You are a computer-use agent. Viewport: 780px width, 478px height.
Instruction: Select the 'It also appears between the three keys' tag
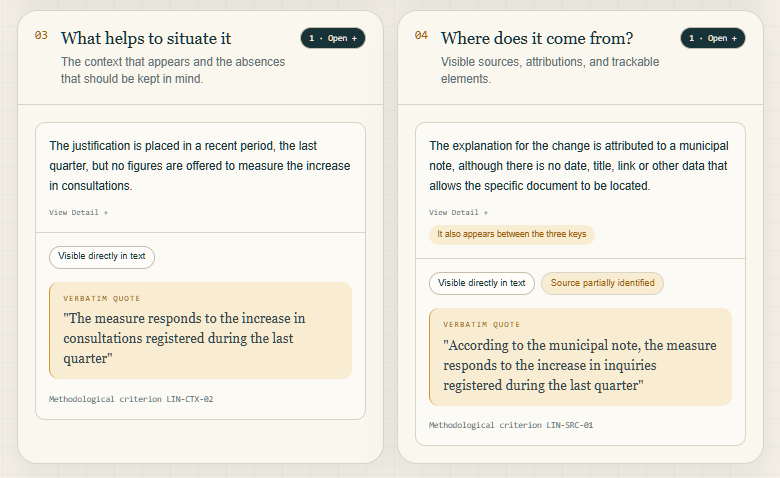pos(511,234)
